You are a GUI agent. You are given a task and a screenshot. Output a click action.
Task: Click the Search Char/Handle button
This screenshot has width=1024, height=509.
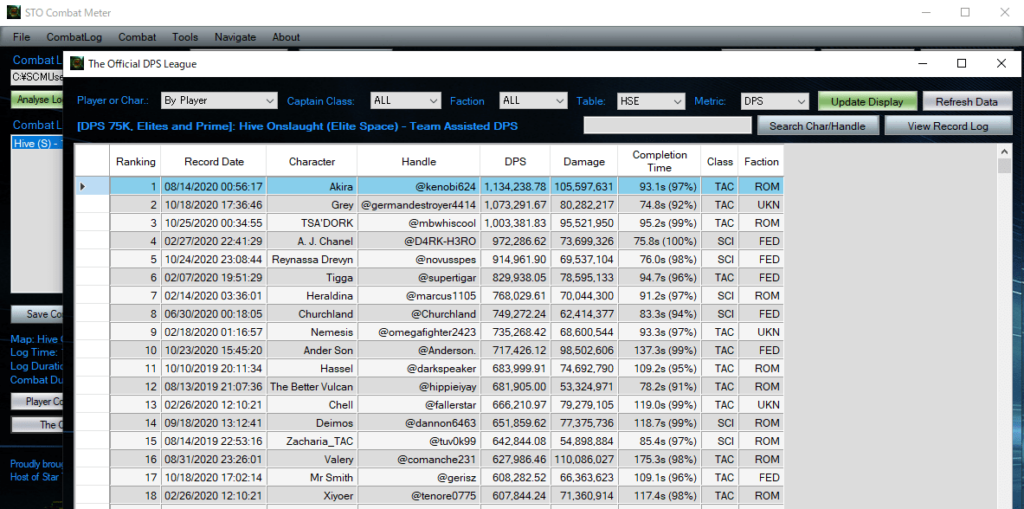click(817, 126)
